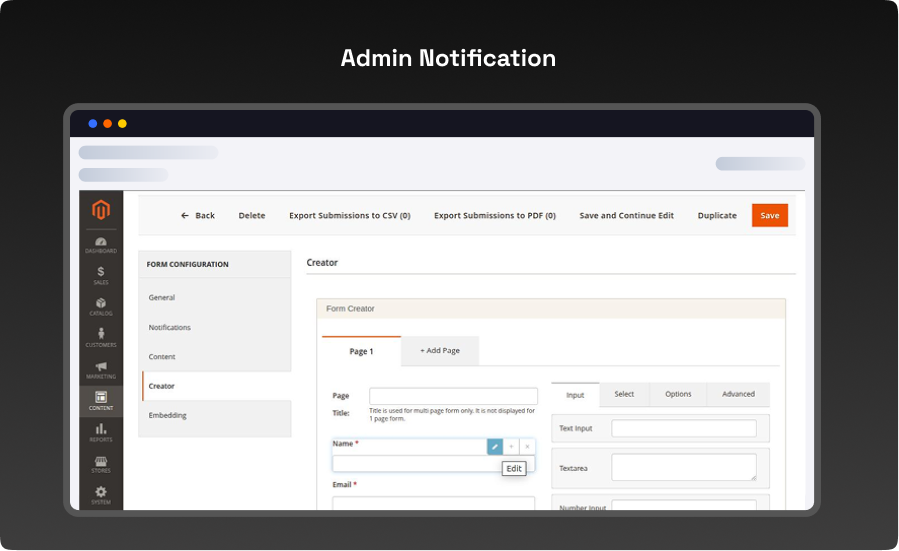Click the Textarea field box
899x551 pixels.
[684, 467]
